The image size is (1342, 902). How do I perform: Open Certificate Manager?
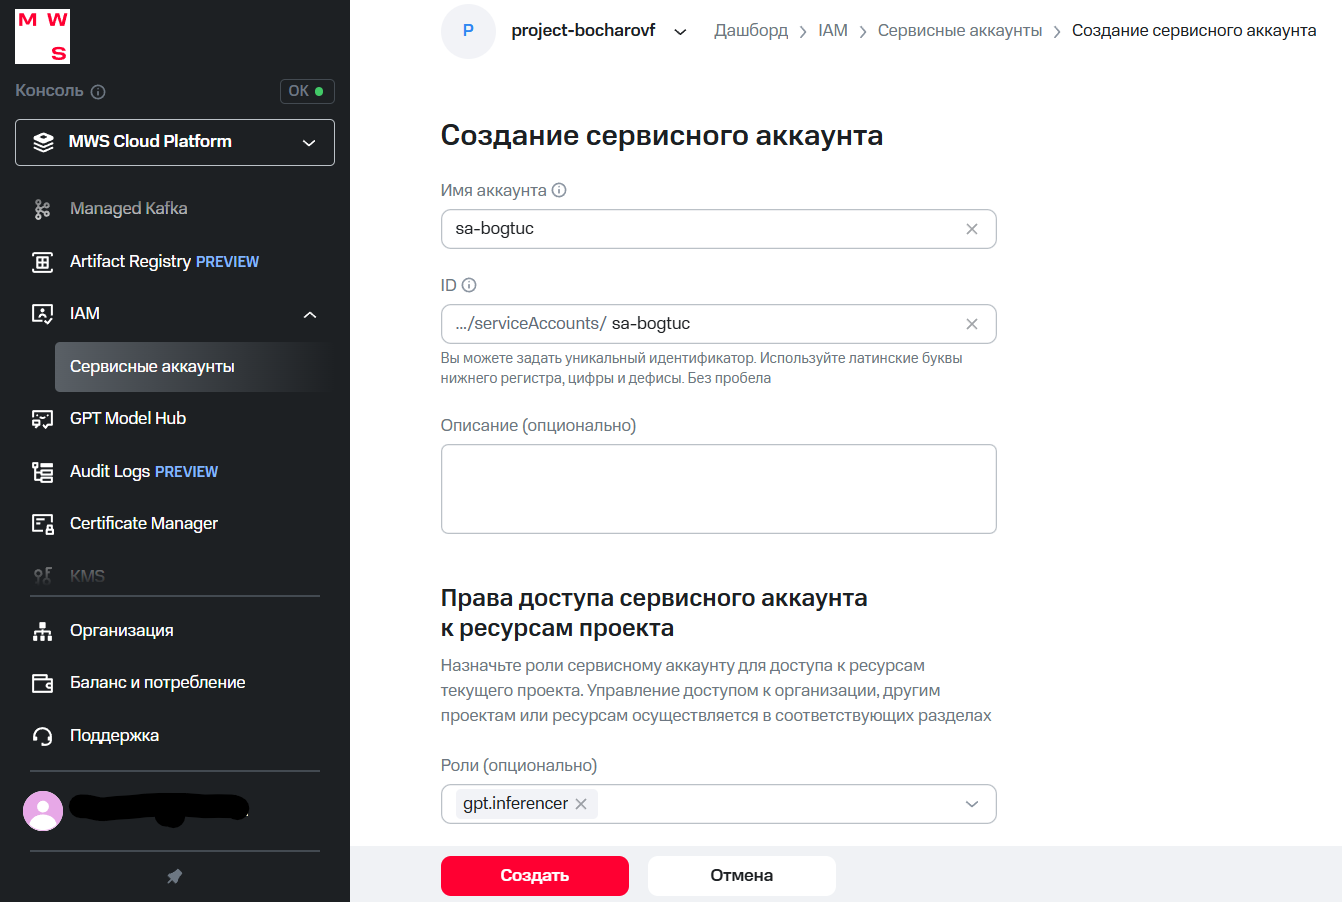pos(144,523)
